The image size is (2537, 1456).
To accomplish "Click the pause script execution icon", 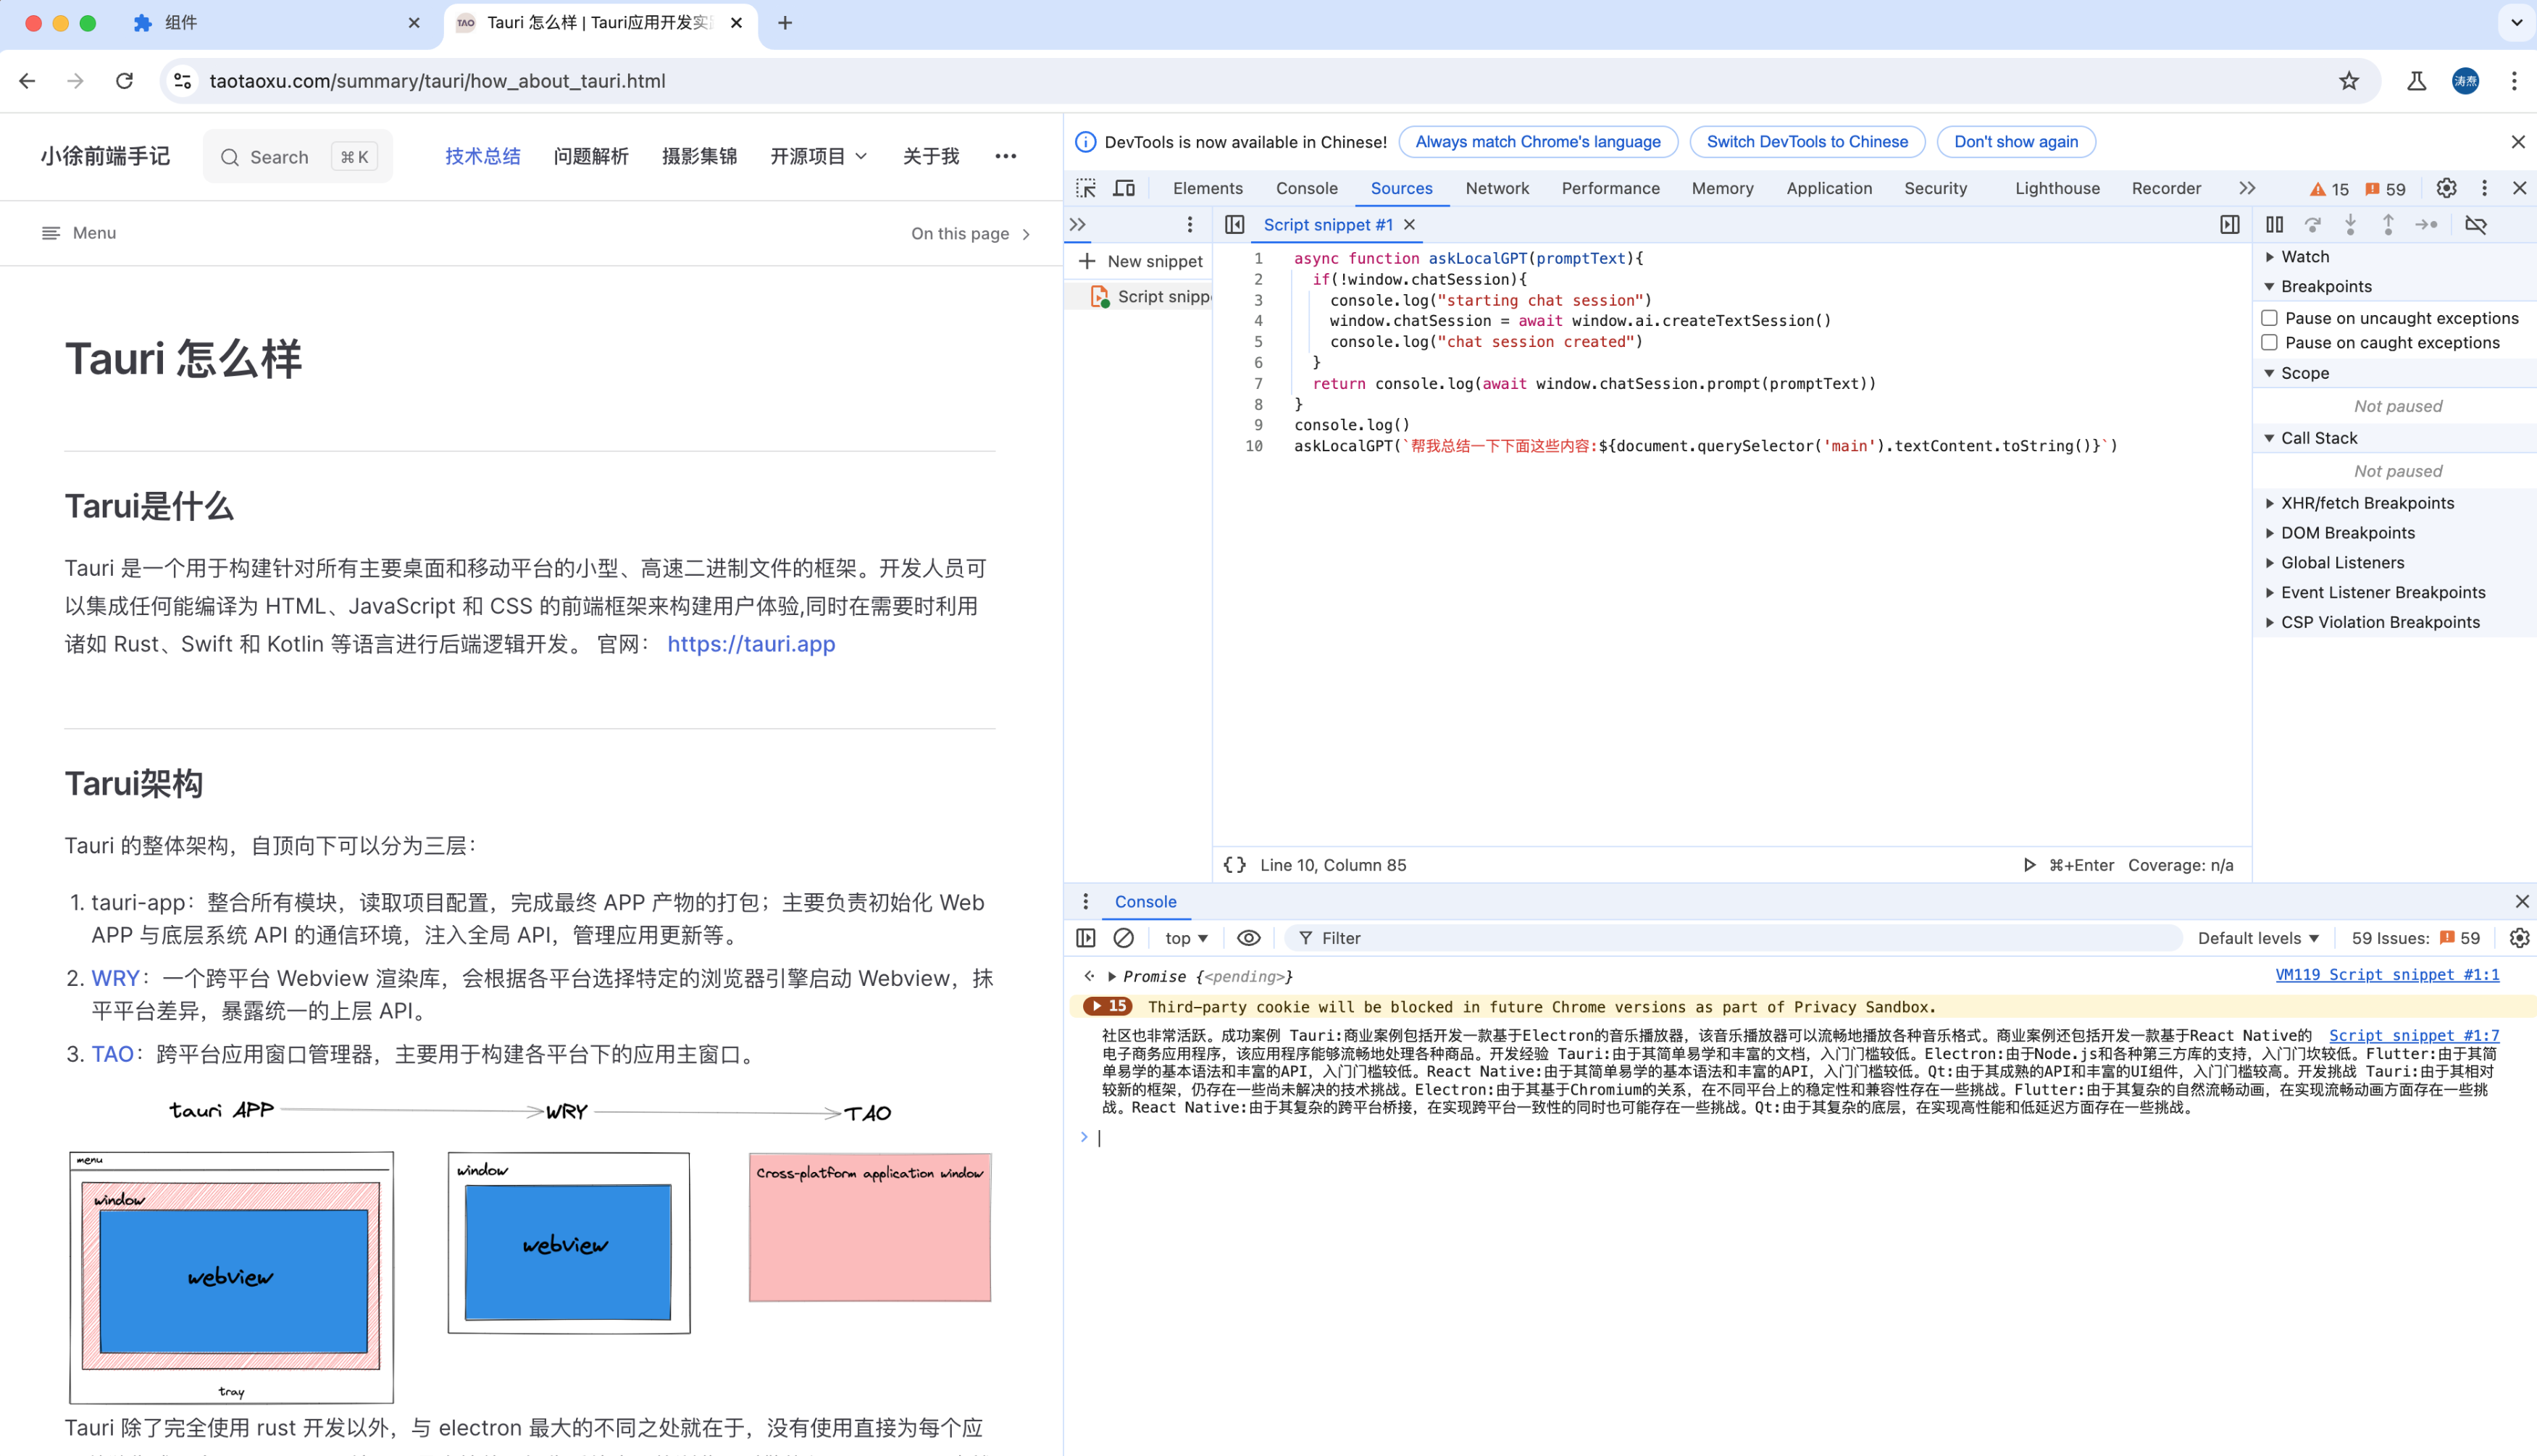I will pos(2274,225).
